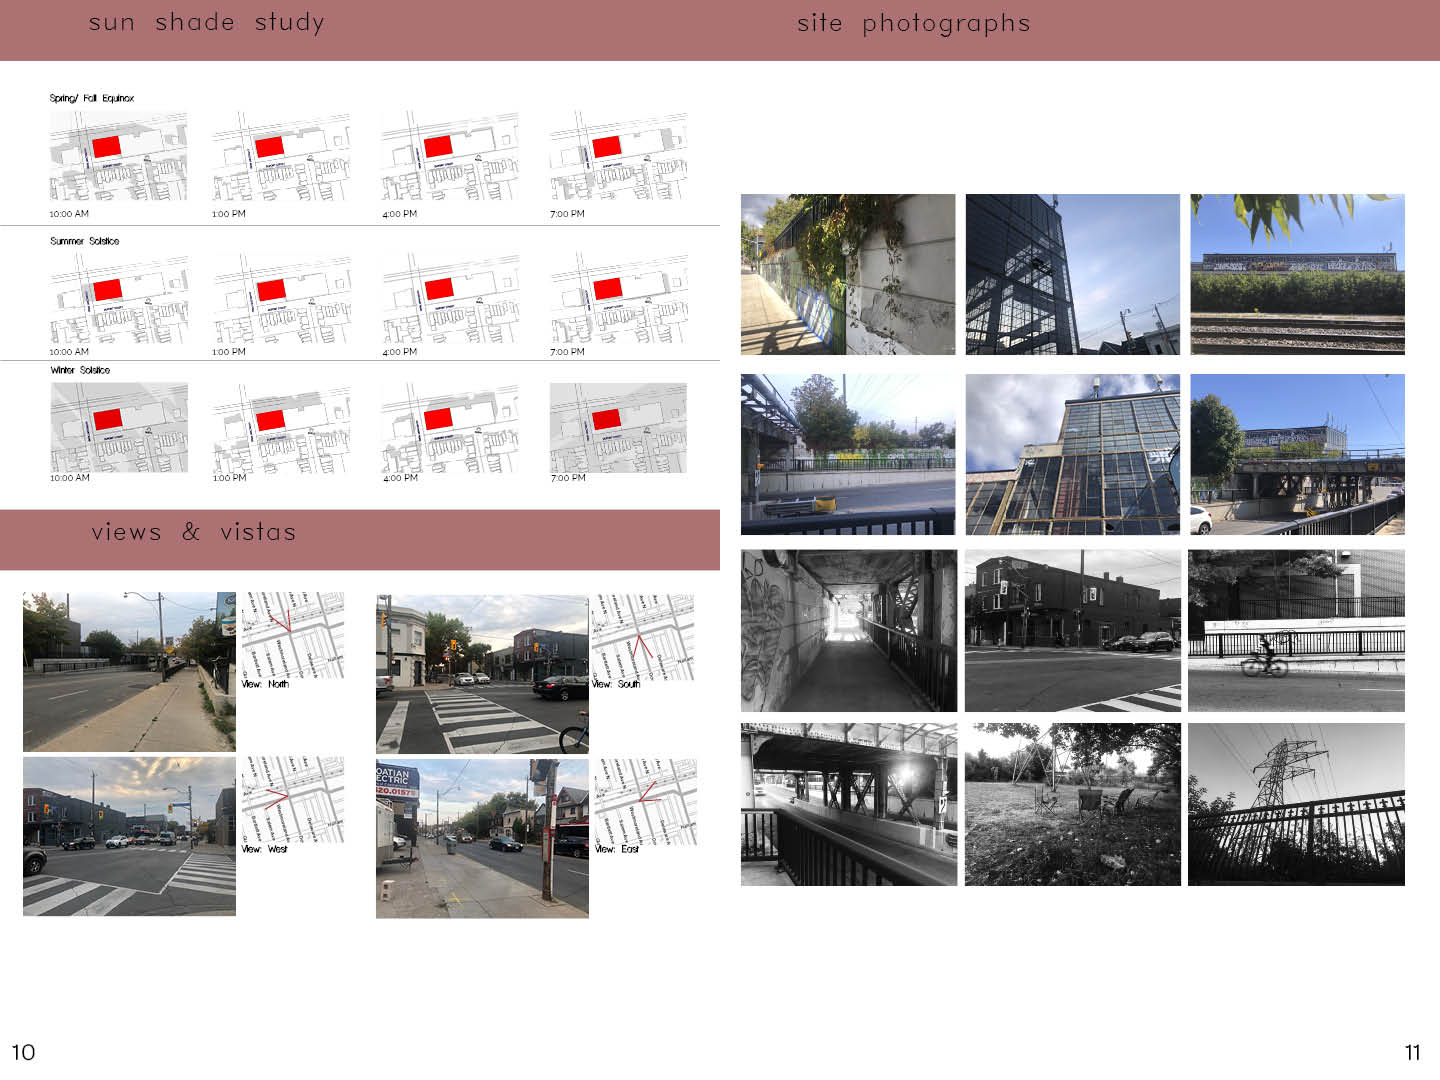The width and height of the screenshot is (1440, 1080).
Task: Click the 'site photographs' heading
Action: tap(913, 23)
